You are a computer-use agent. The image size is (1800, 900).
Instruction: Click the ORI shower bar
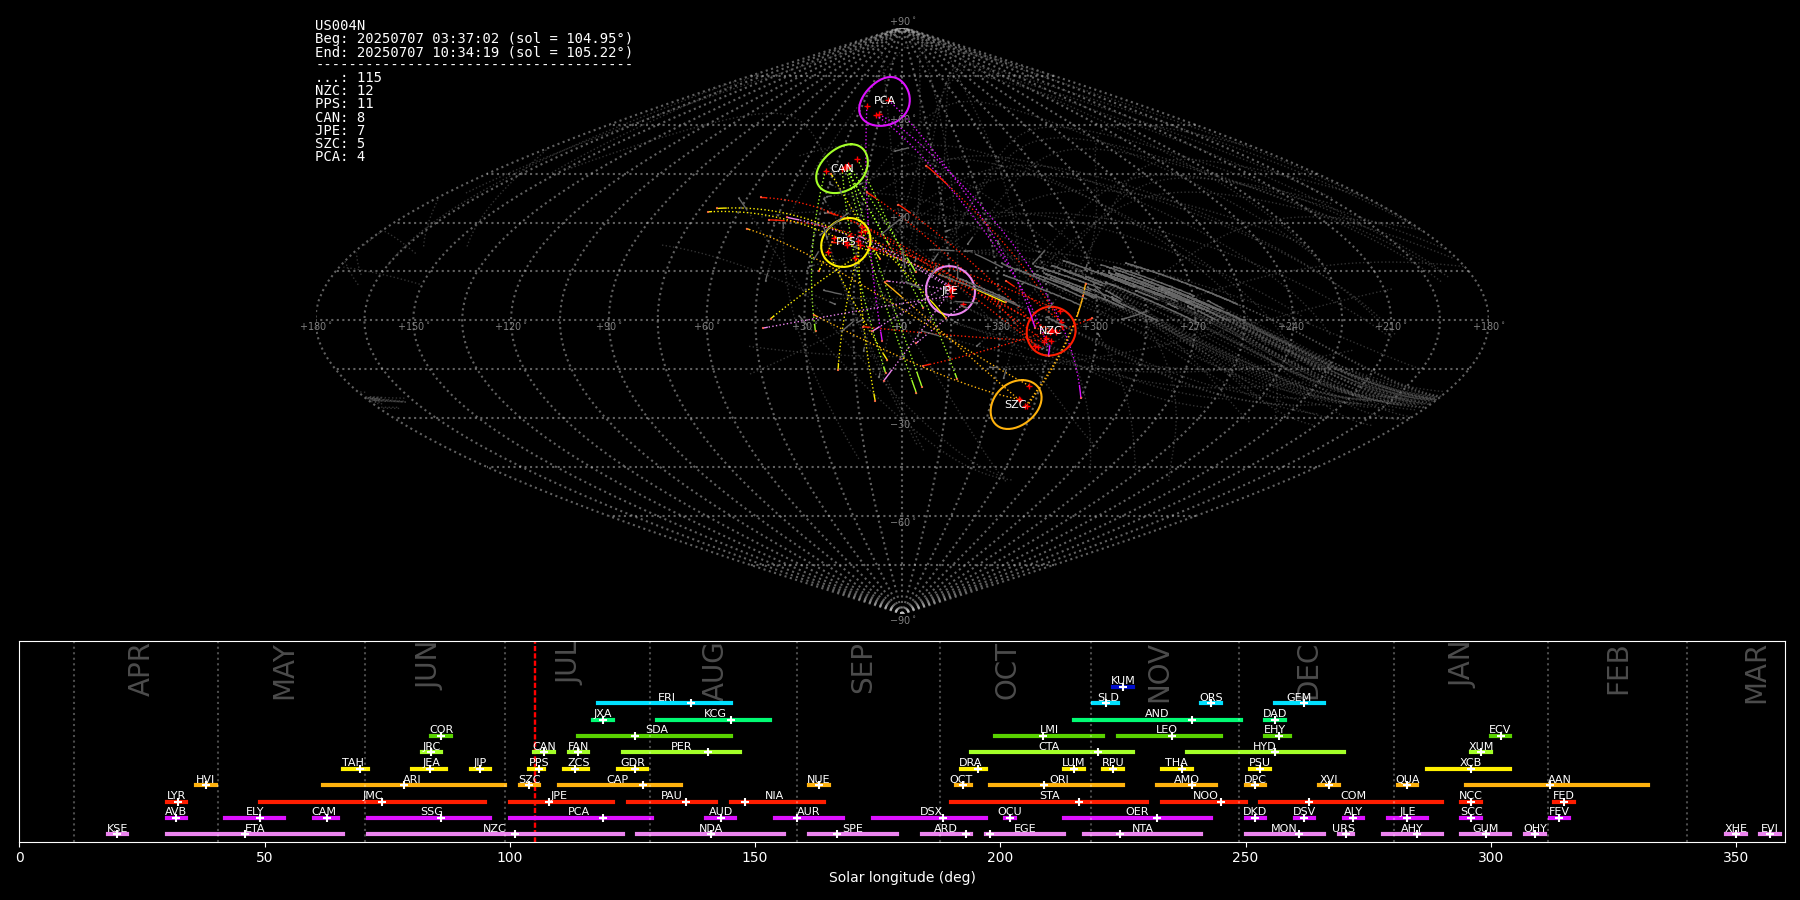tap(1056, 785)
